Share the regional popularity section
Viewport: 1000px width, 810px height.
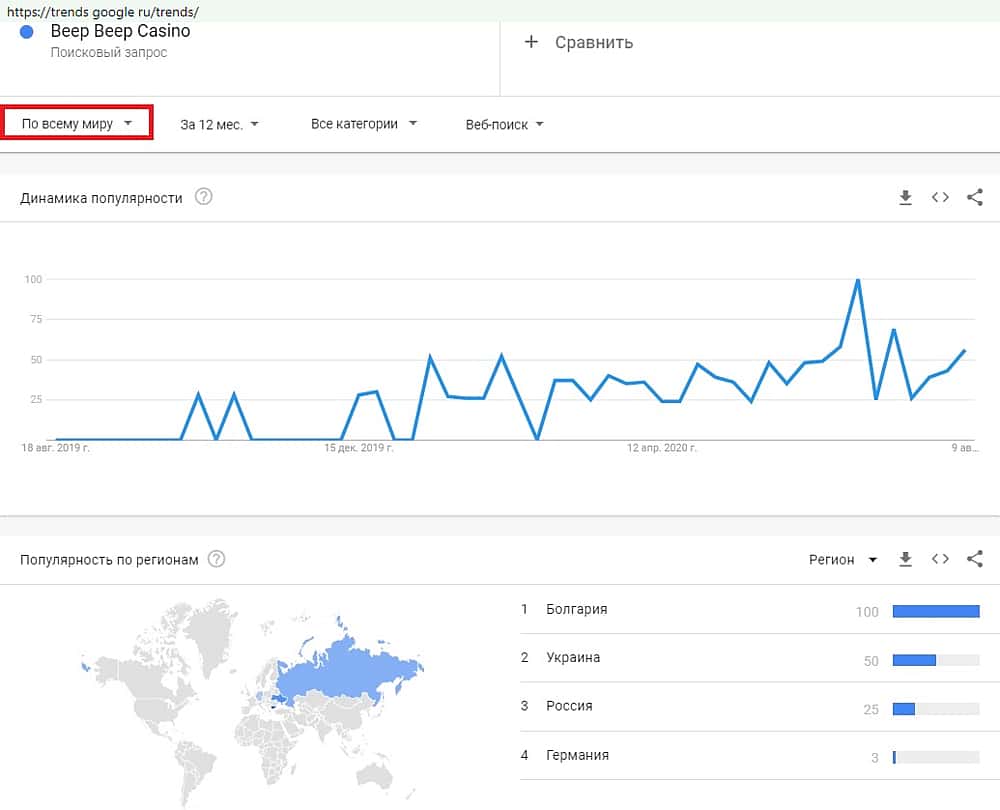(975, 559)
